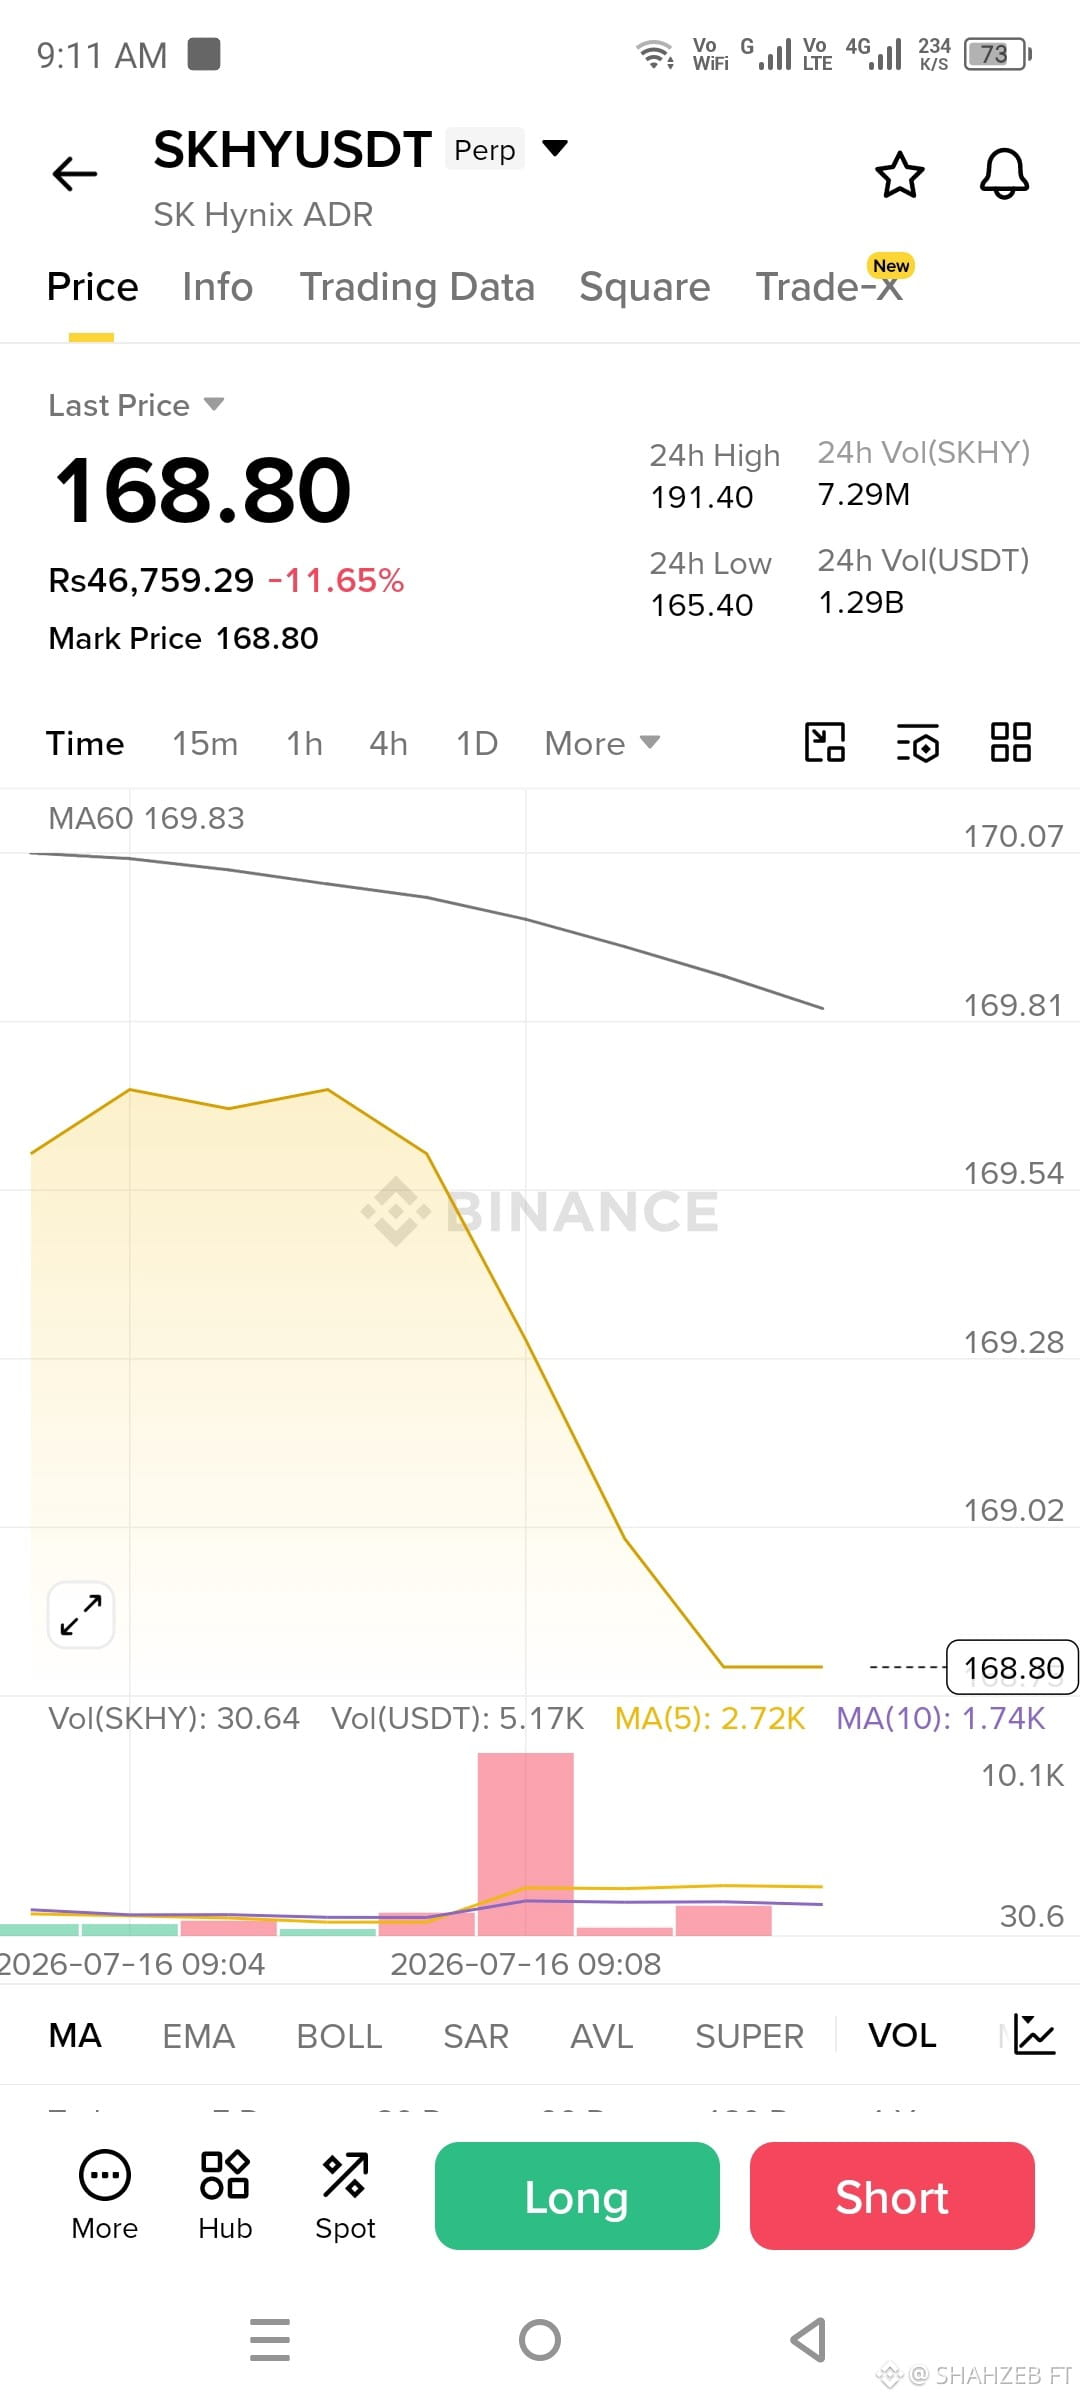Screen dimensions: 1080x2400
Task: Tap the back arrow icon
Action: [75, 174]
